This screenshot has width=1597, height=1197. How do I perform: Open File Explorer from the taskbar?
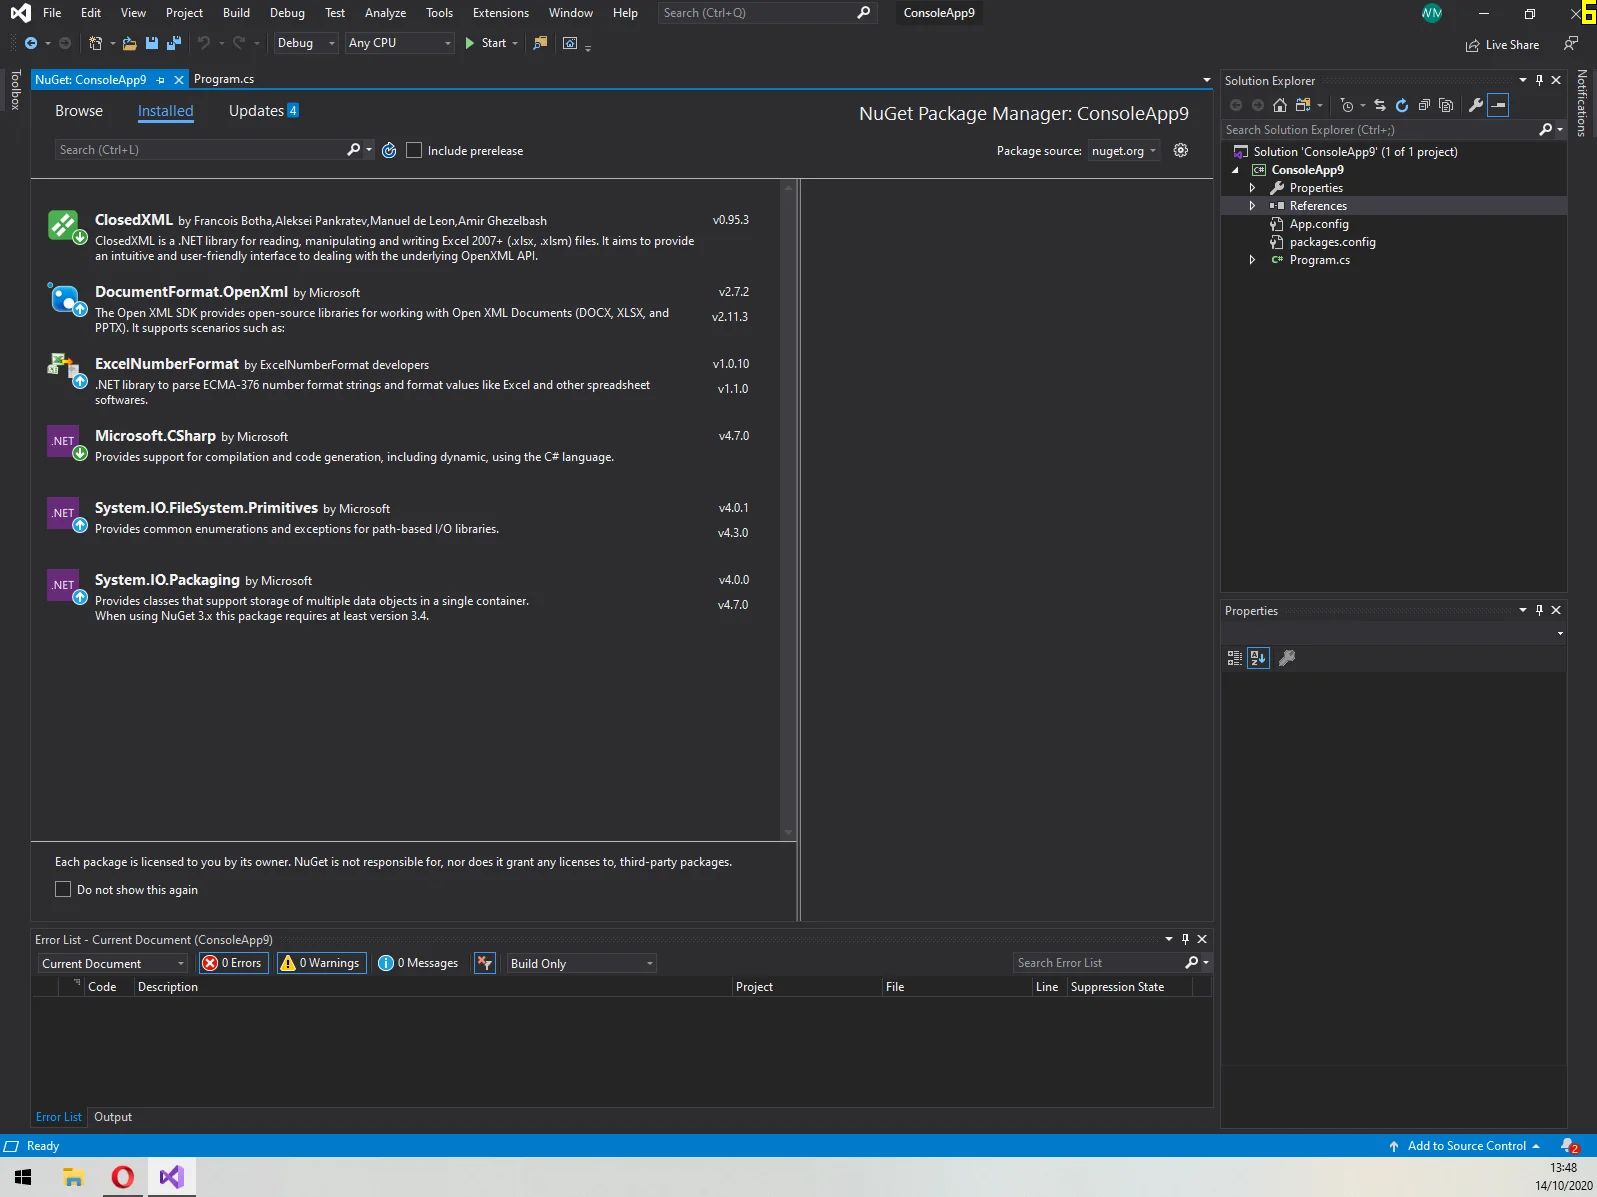(73, 1177)
